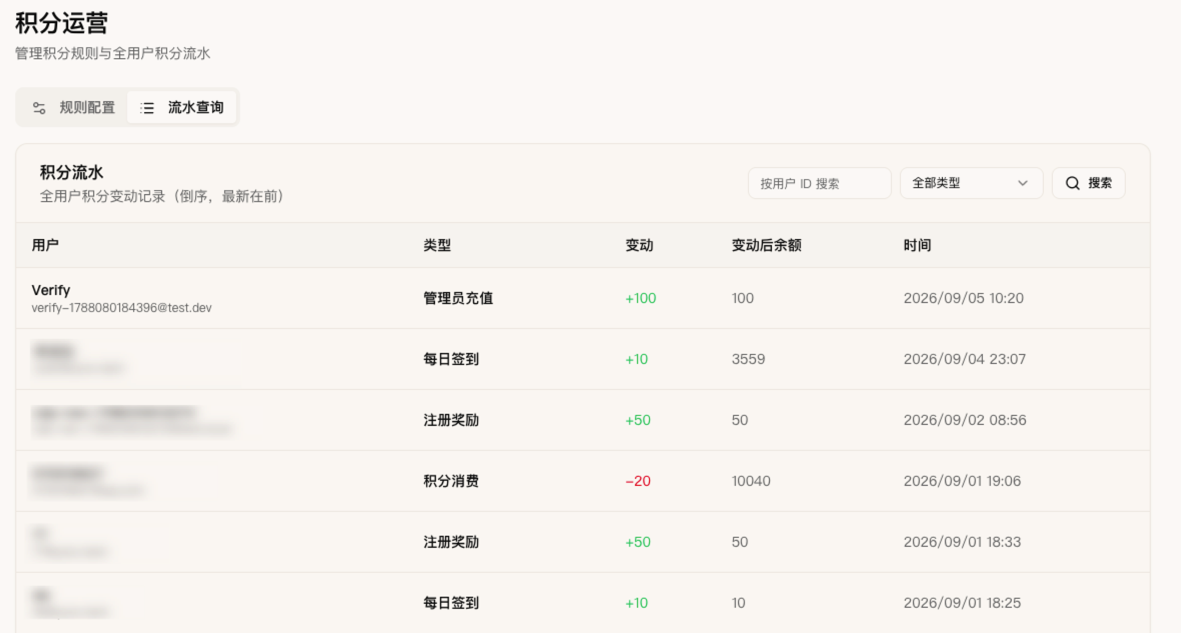This screenshot has width=1181, height=633.
Task: Click the balance value 10040
Action: pos(751,482)
